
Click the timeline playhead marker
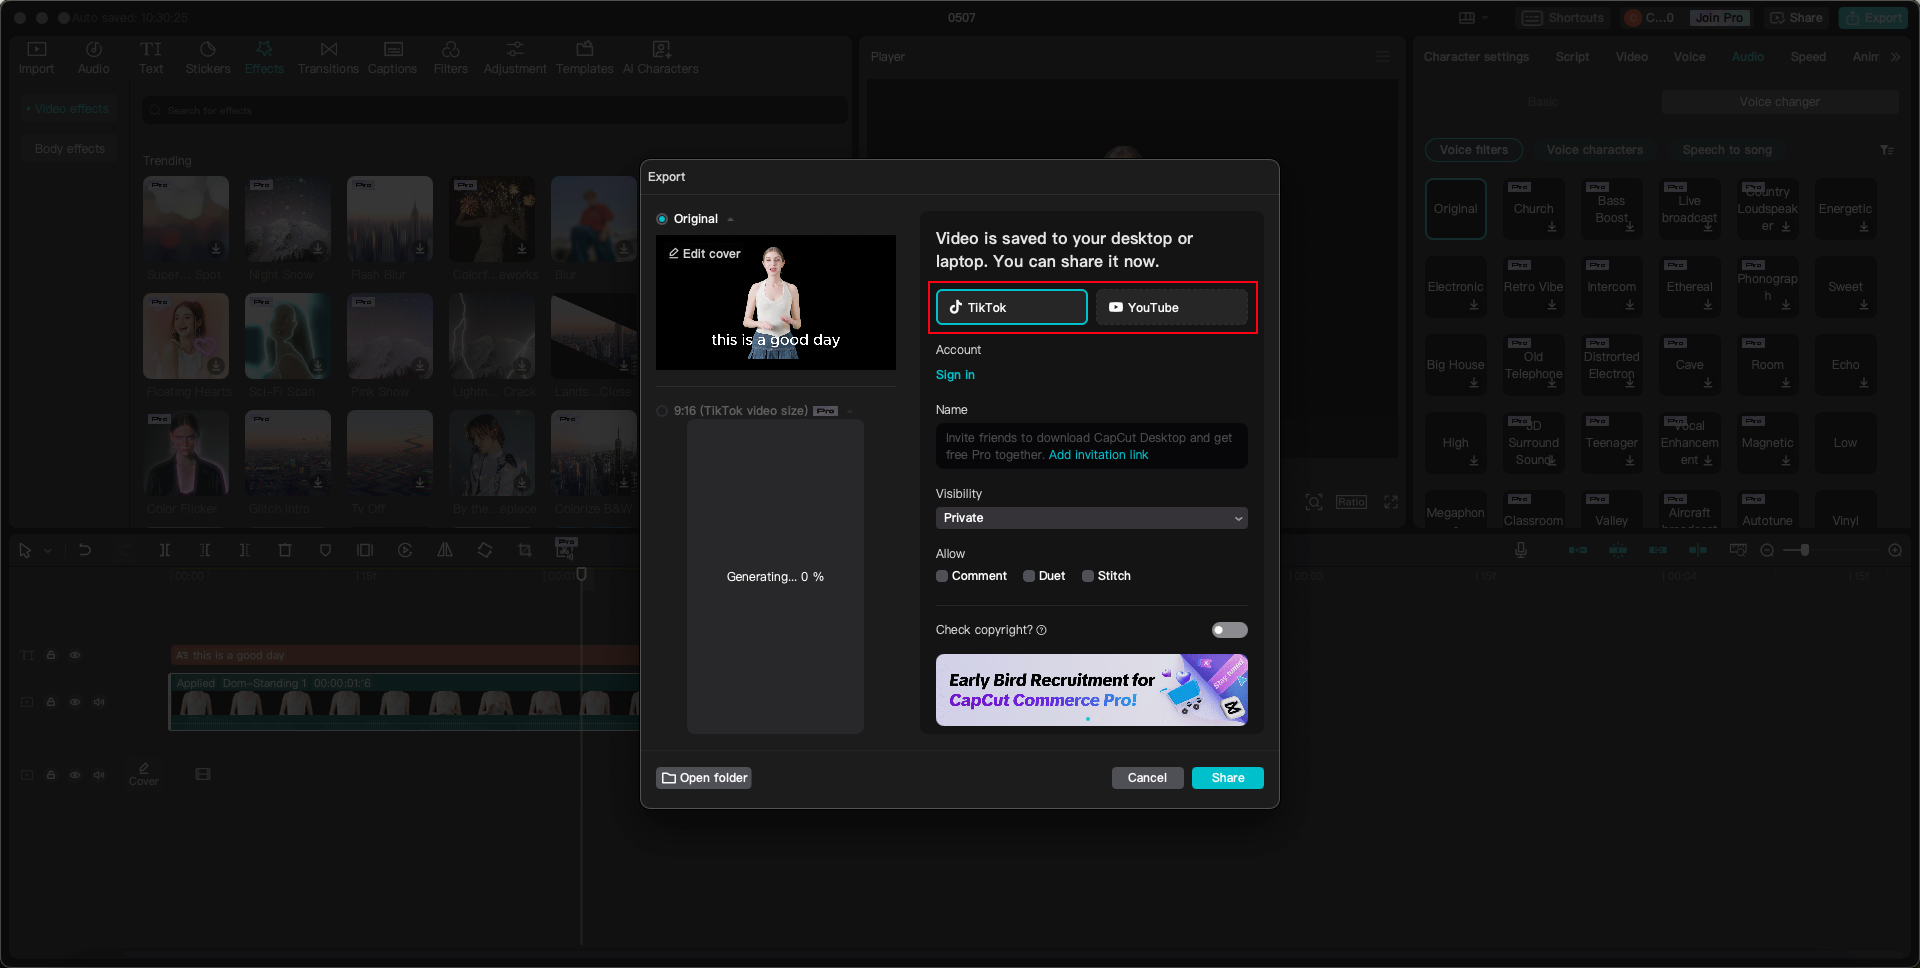(x=581, y=574)
